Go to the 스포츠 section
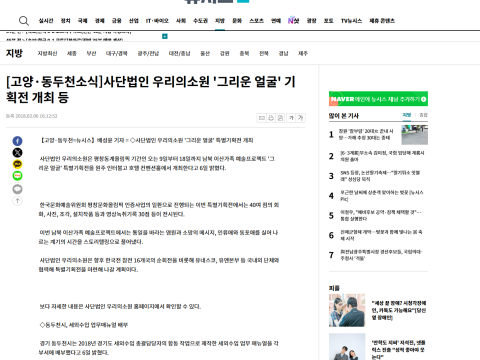The height and width of the screenshot is (360, 480). point(256,21)
